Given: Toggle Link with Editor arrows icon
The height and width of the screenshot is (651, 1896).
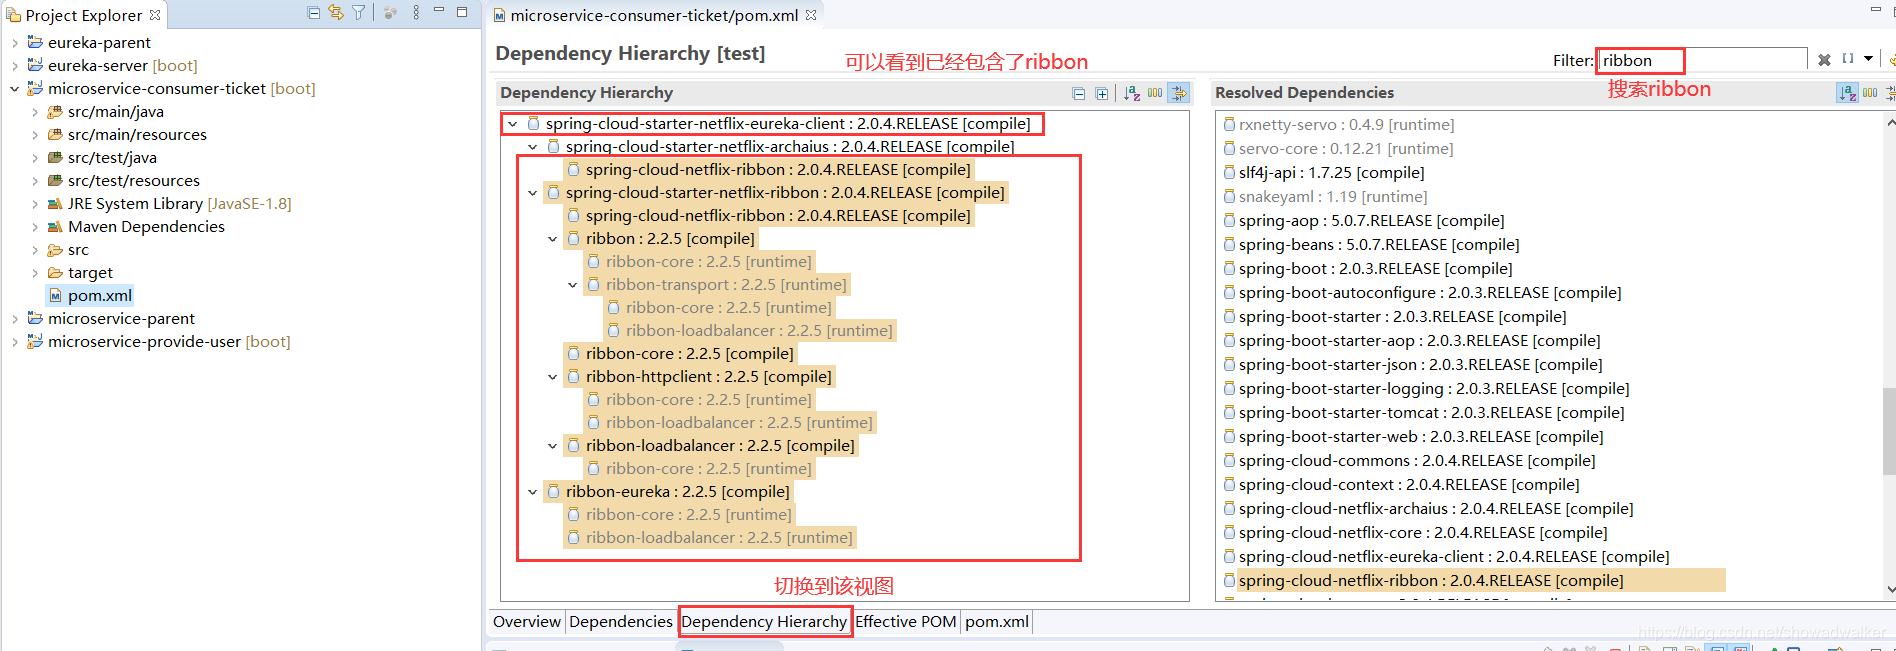Looking at the screenshot, I should click(336, 13).
